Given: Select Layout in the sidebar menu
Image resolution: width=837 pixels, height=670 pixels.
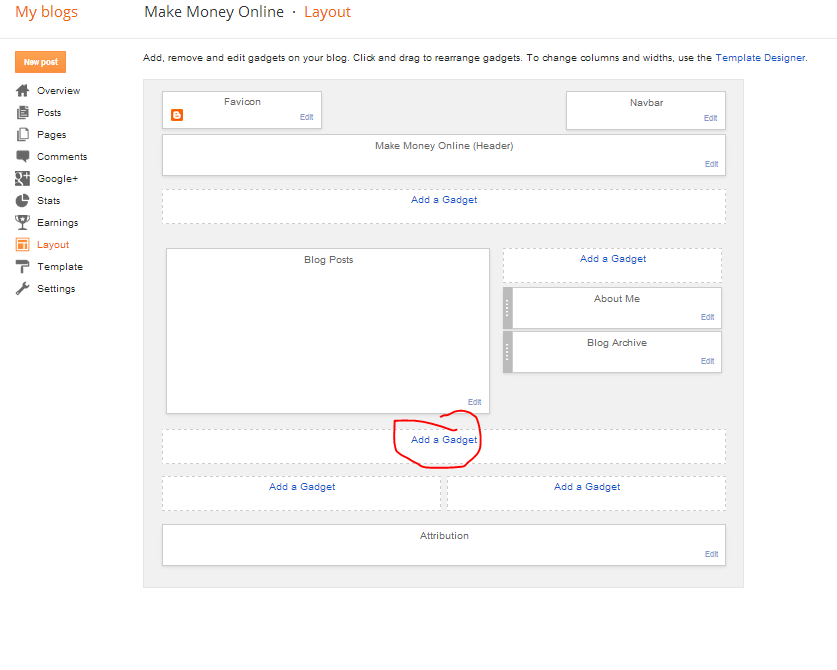Looking at the screenshot, I should (x=53, y=245).
